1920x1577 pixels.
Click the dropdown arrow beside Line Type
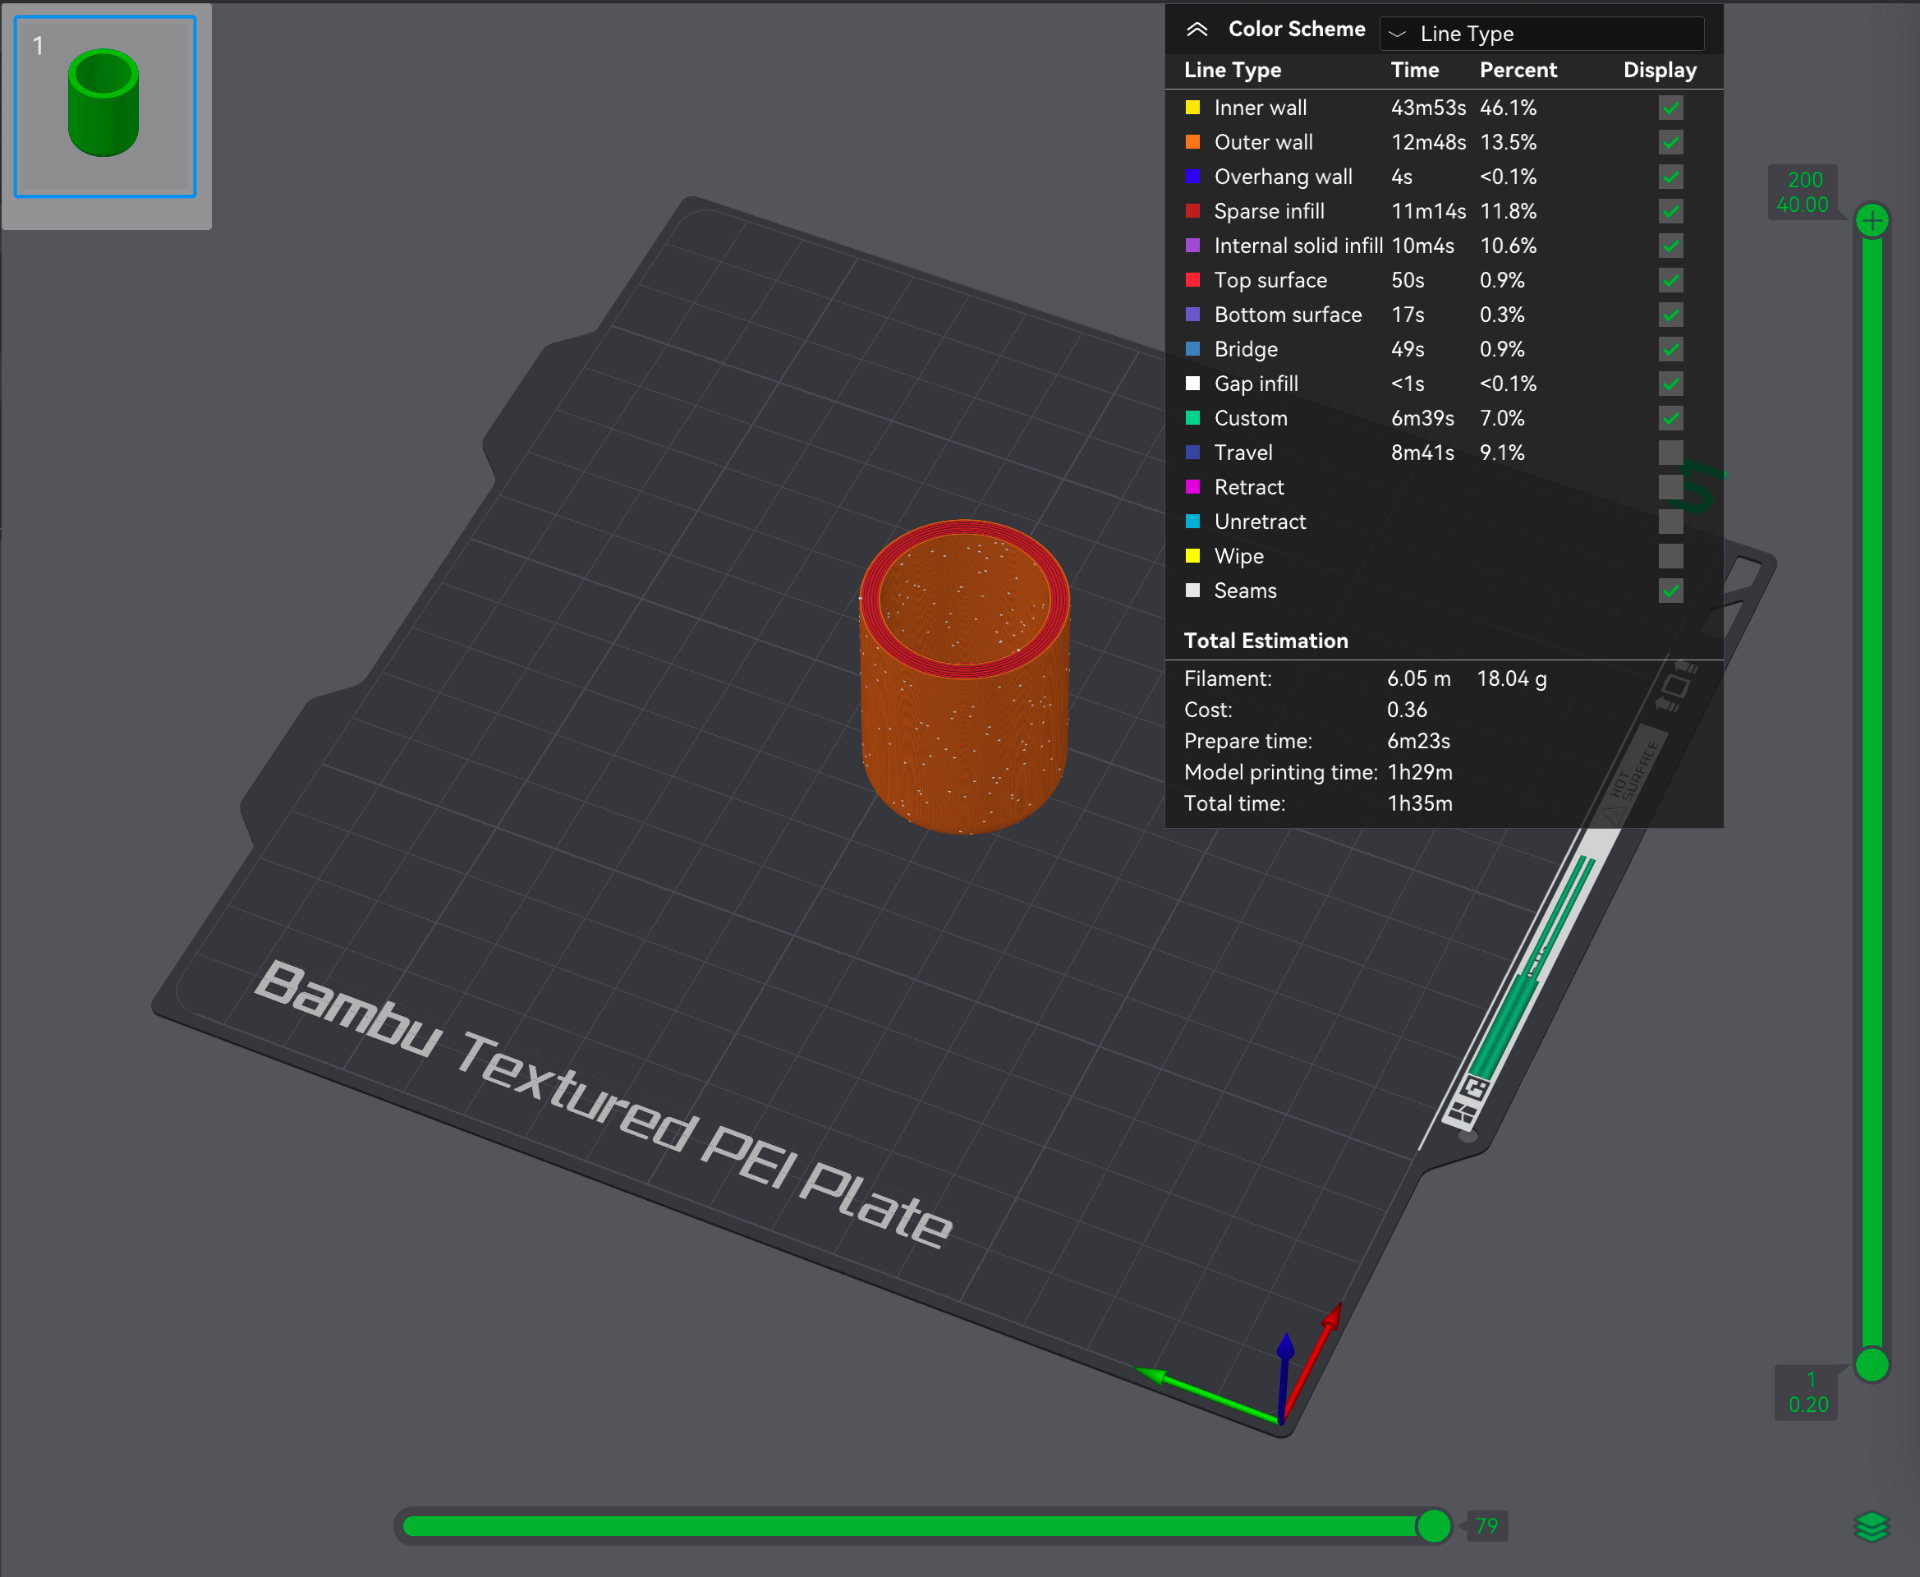[x=1397, y=34]
